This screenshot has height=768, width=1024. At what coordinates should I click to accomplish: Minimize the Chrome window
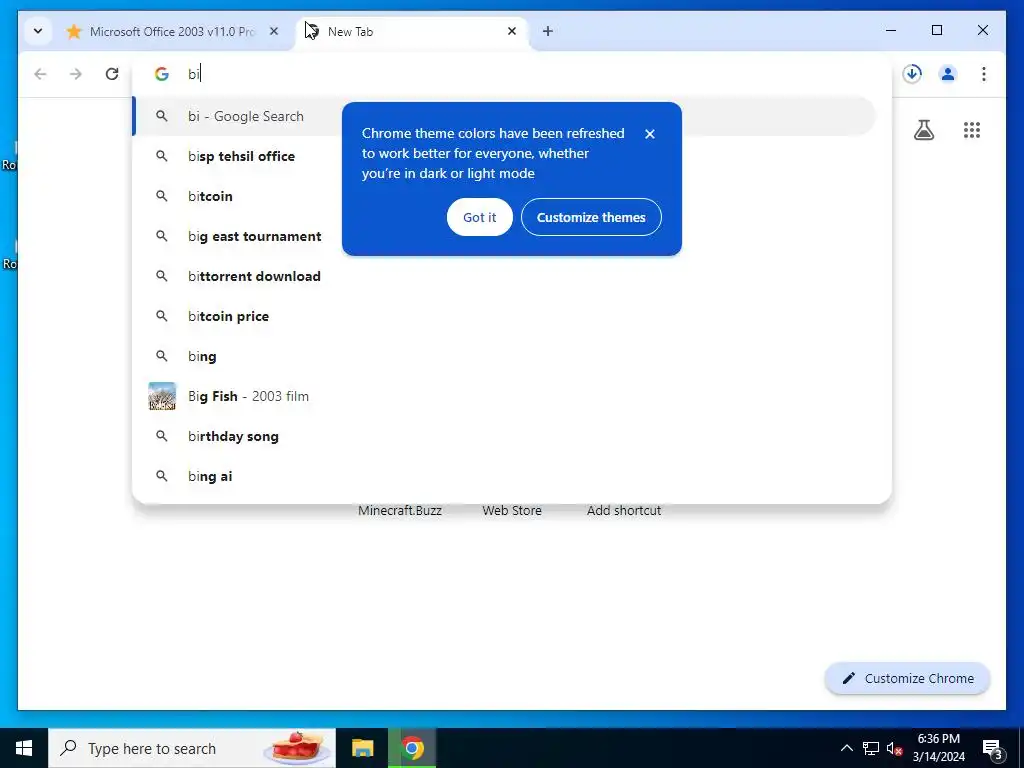tap(891, 30)
